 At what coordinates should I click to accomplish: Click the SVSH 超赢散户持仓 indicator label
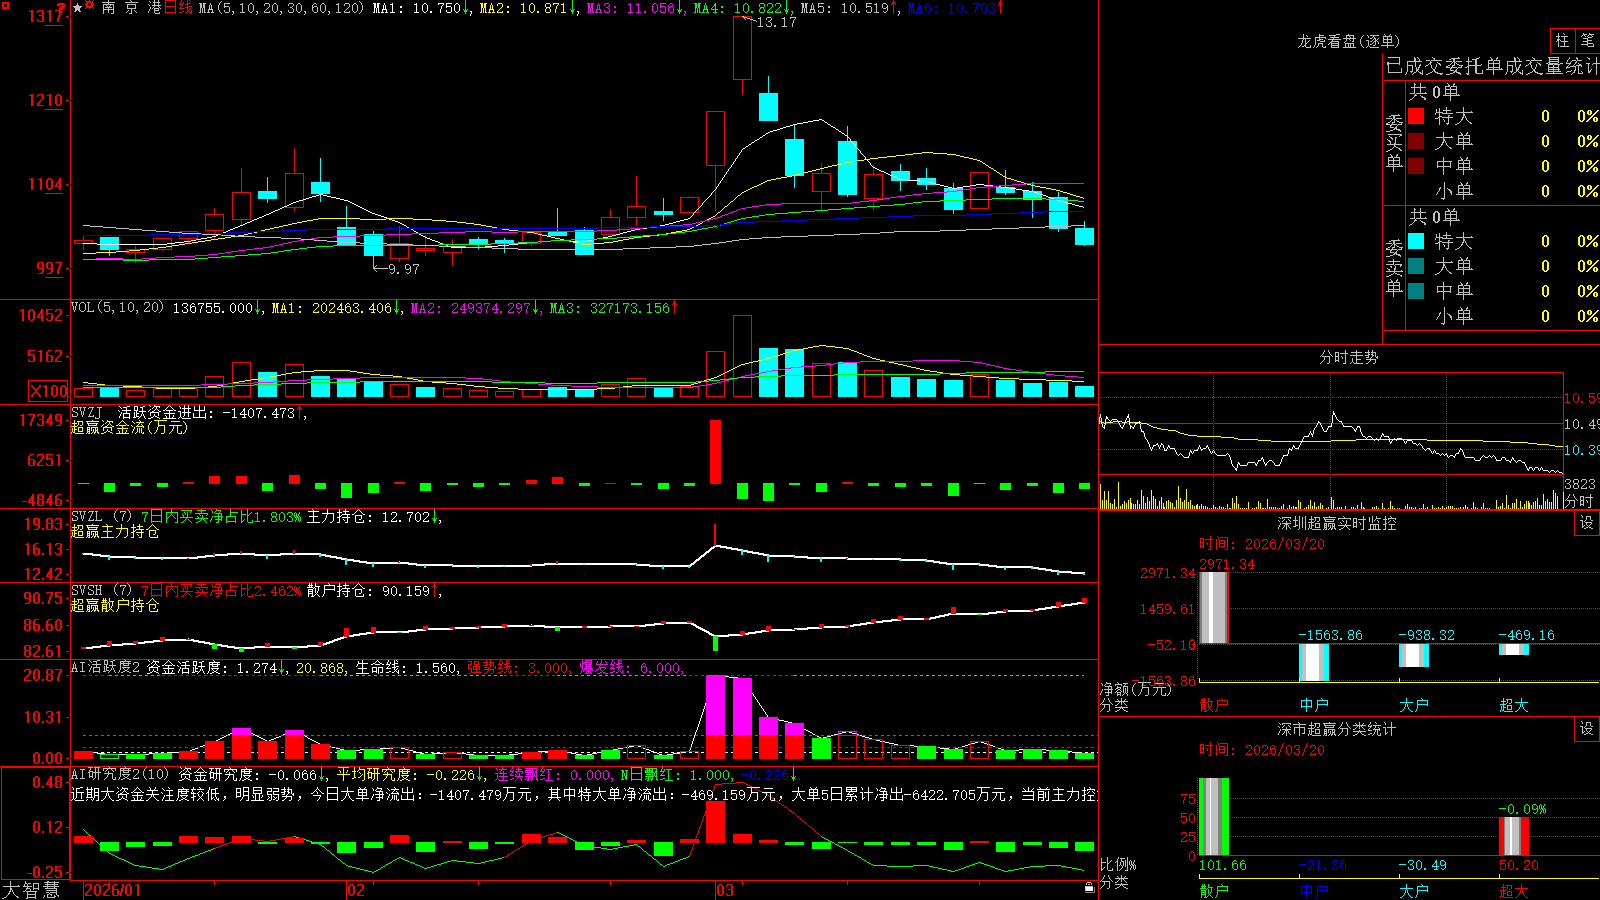click(115, 605)
